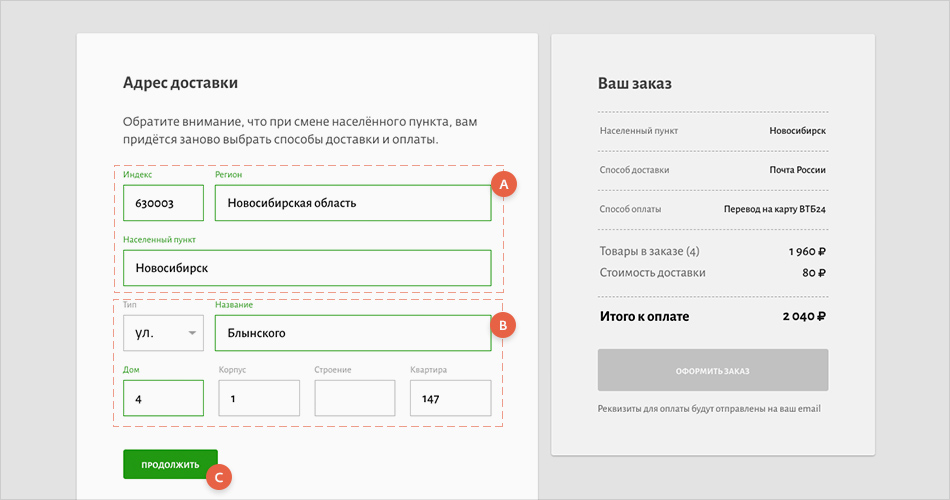The height and width of the screenshot is (500, 950).
Task: Click the 1 960 ₽ goods price
Action: tap(807, 252)
